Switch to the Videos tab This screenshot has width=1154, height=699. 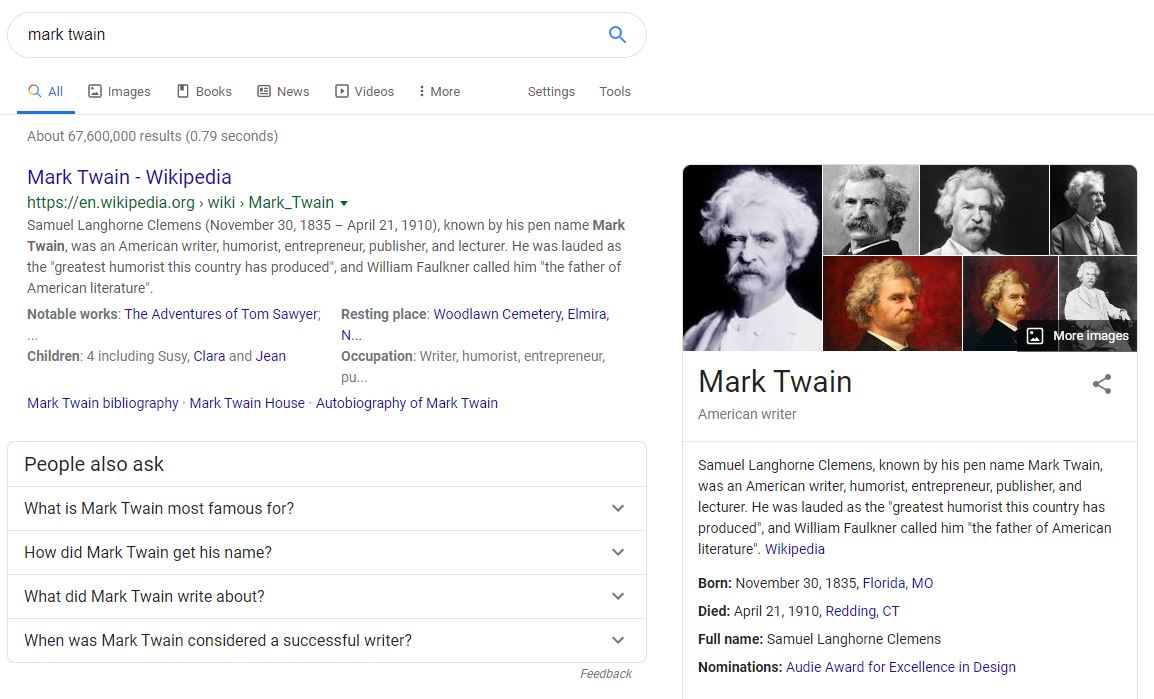tap(365, 91)
